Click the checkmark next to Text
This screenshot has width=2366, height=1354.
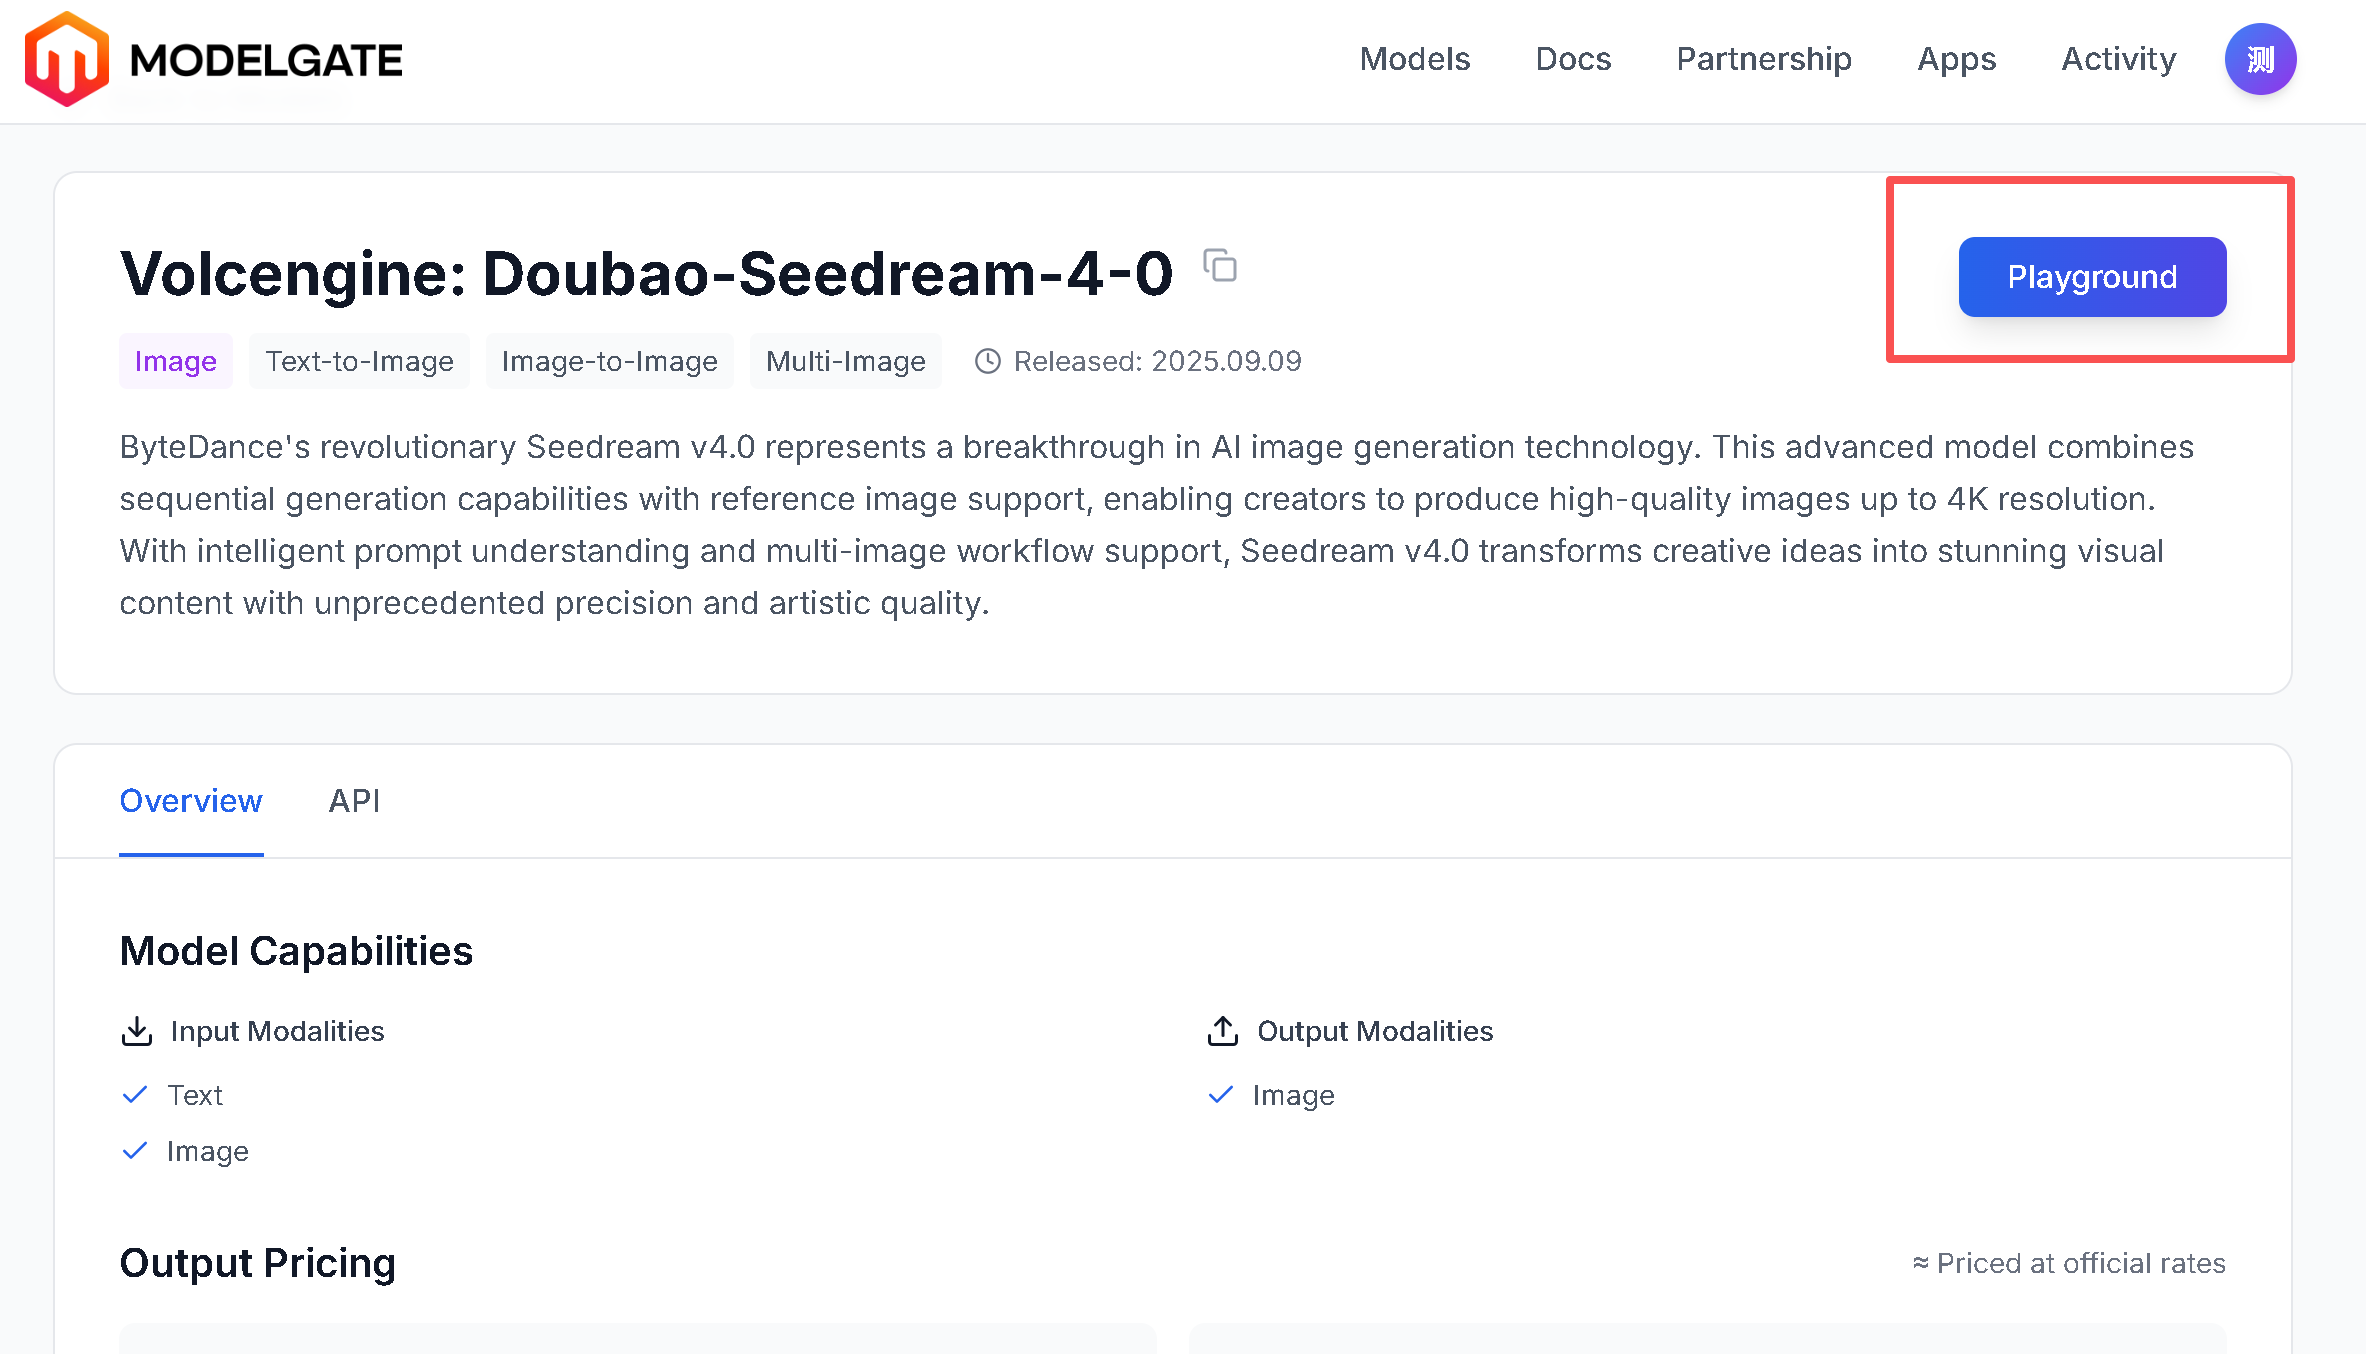click(135, 1095)
